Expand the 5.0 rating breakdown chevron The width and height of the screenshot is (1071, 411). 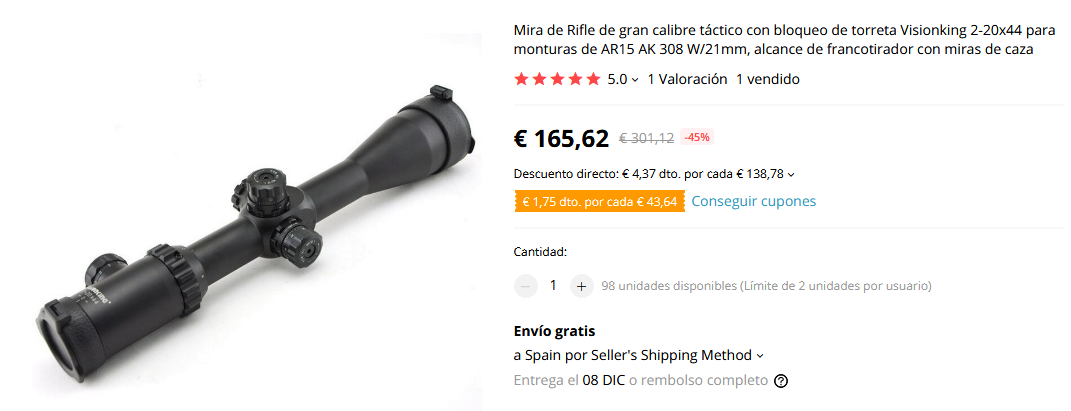coord(635,80)
